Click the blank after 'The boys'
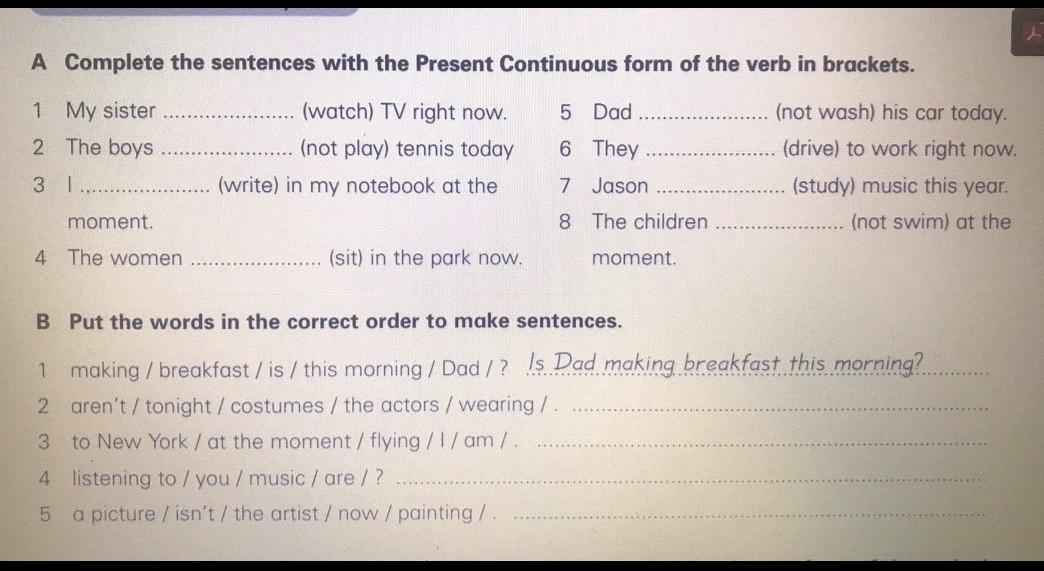The image size is (1044, 571). tap(226, 152)
